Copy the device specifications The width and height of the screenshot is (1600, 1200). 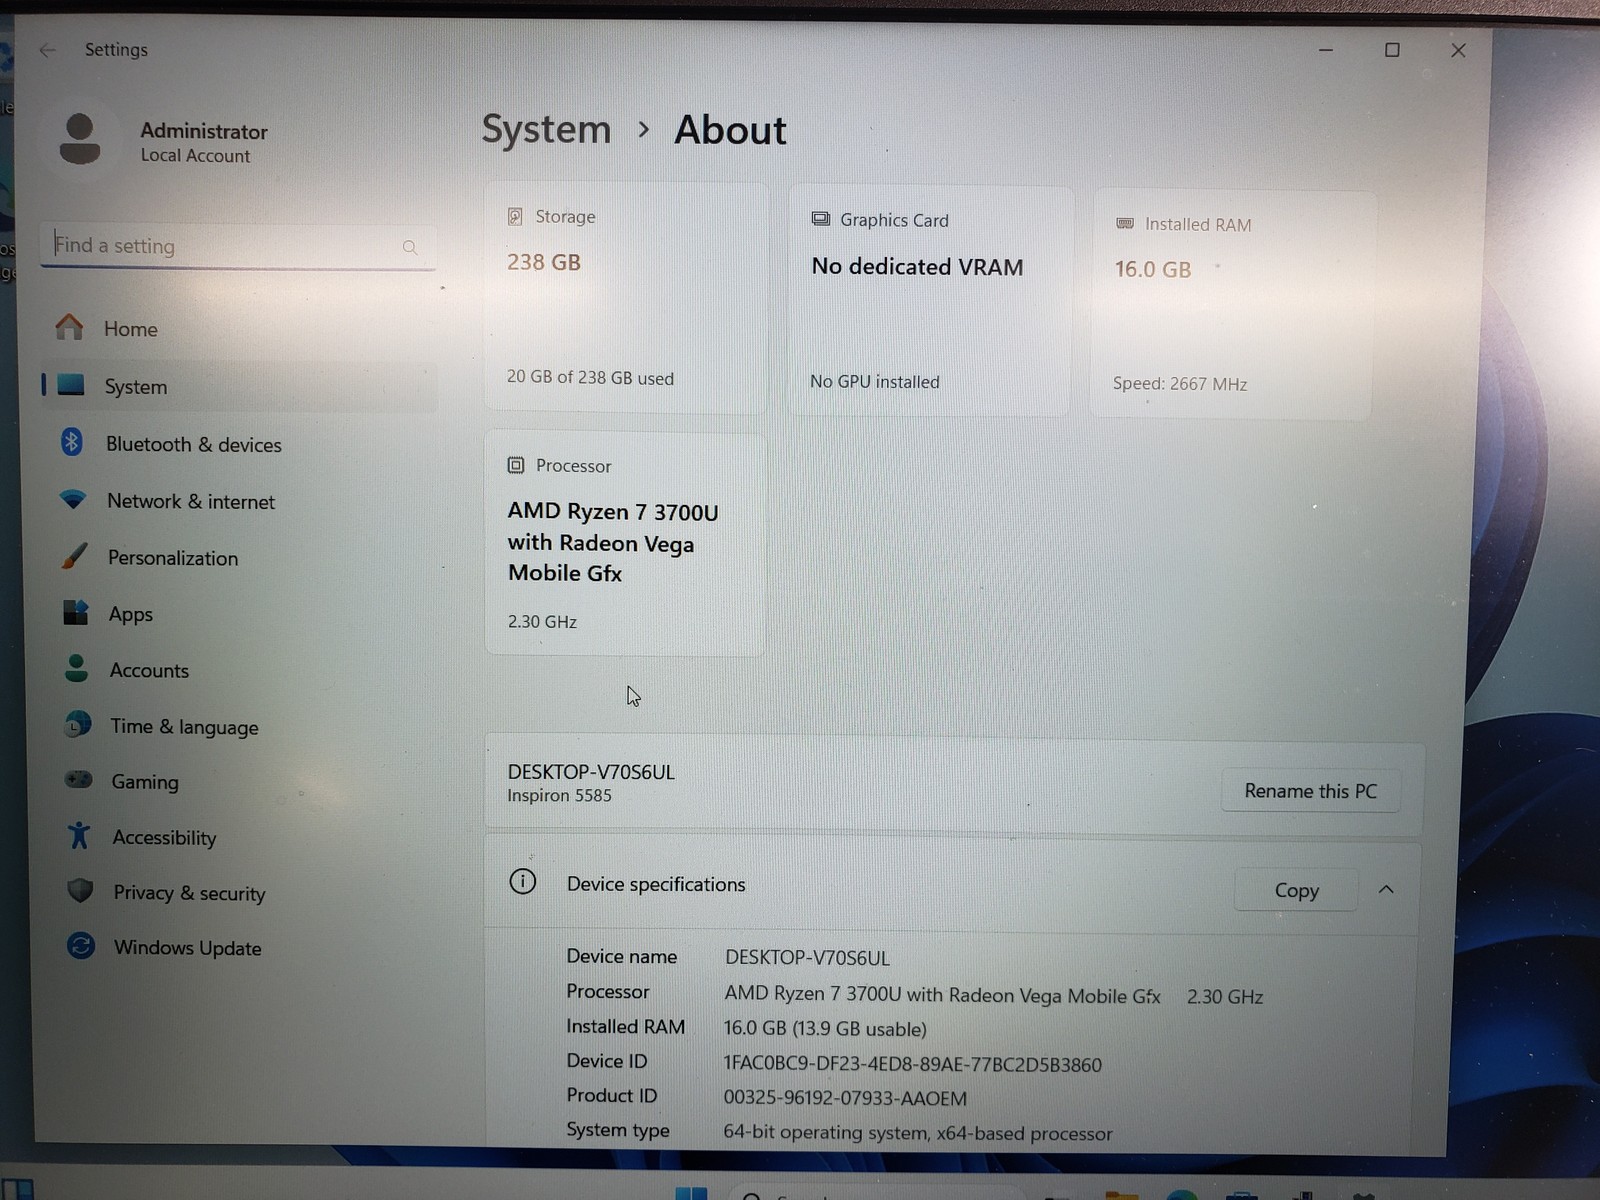[1296, 890]
